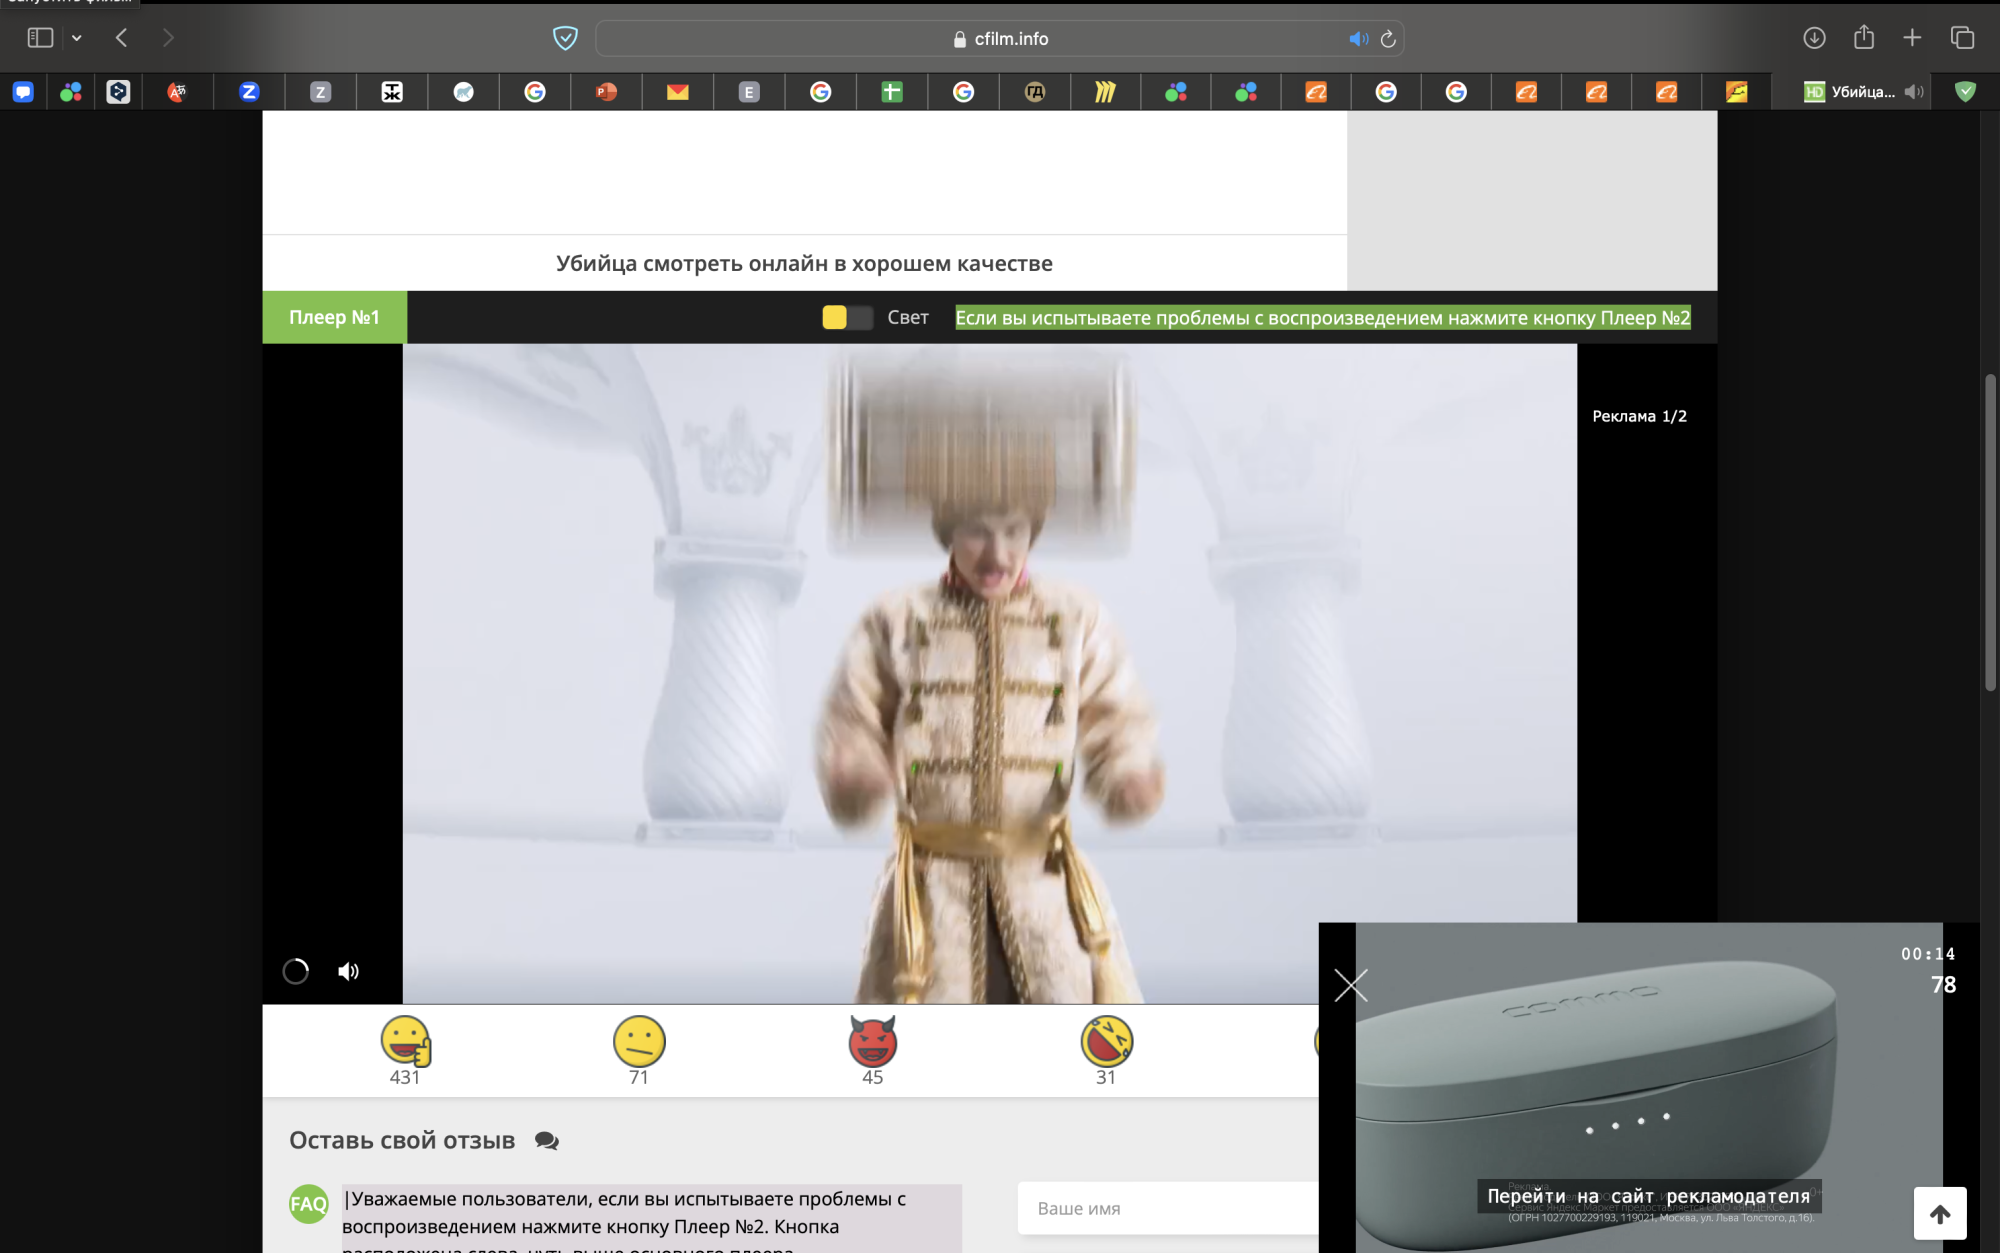Expand the browser sidebar panel
Image resolution: width=2000 pixels, height=1253 pixels.
(40, 37)
